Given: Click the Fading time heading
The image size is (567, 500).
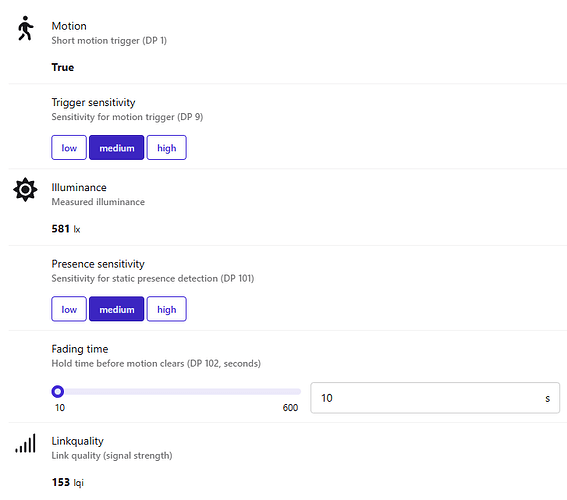Looking at the screenshot, I should click(80, 349).
